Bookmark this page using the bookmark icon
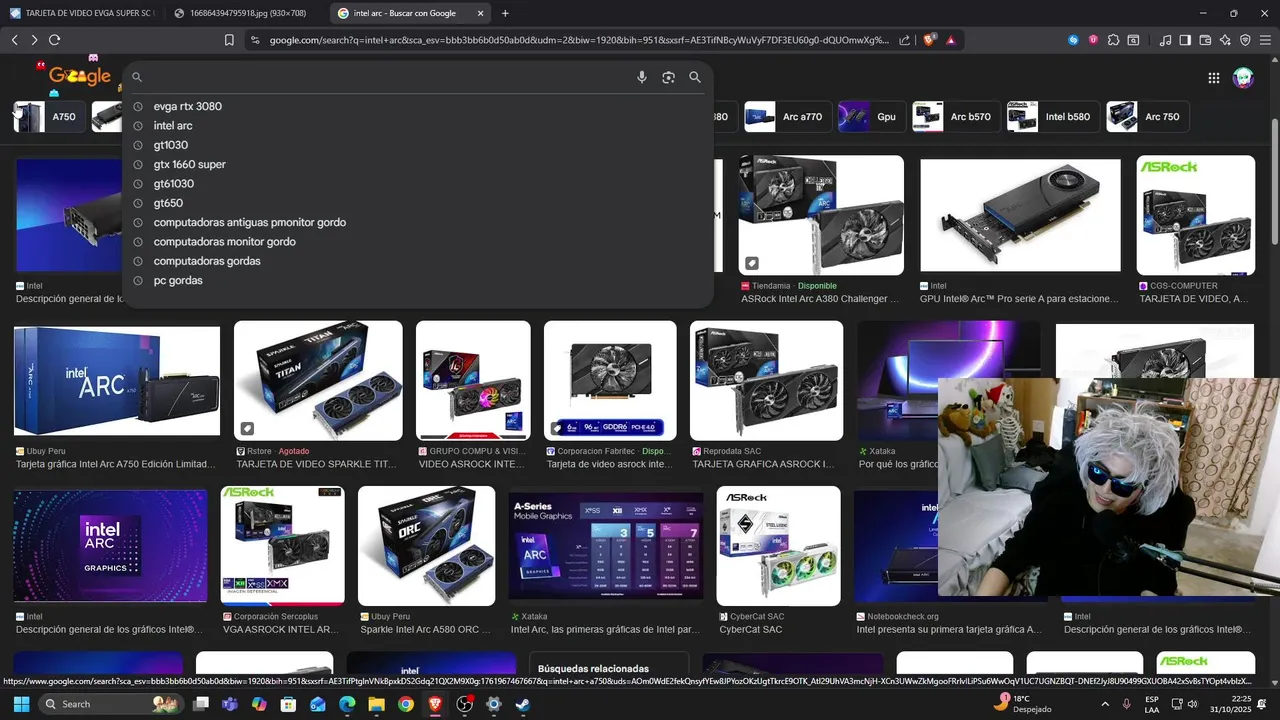 click(229, 40)
